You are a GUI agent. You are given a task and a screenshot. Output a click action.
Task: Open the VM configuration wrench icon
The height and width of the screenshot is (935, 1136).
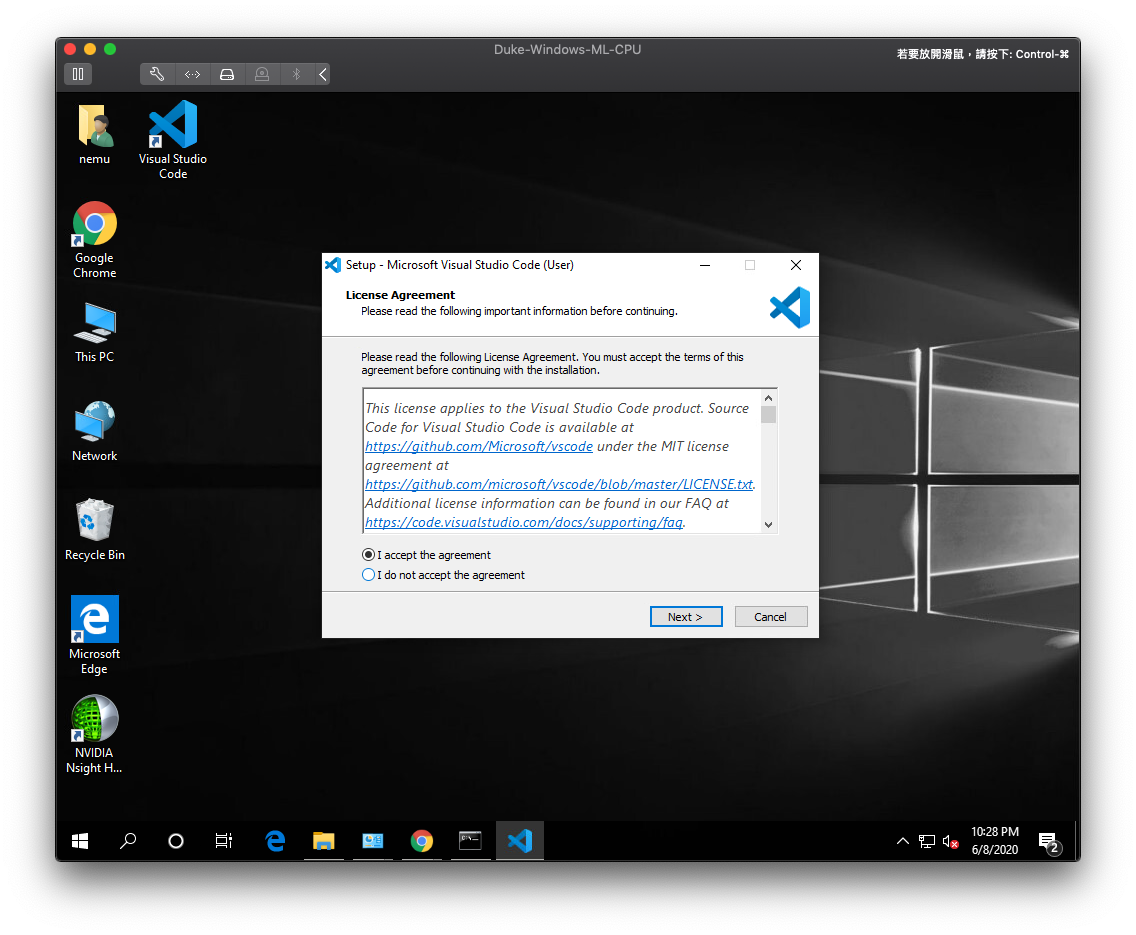(157, 73)
